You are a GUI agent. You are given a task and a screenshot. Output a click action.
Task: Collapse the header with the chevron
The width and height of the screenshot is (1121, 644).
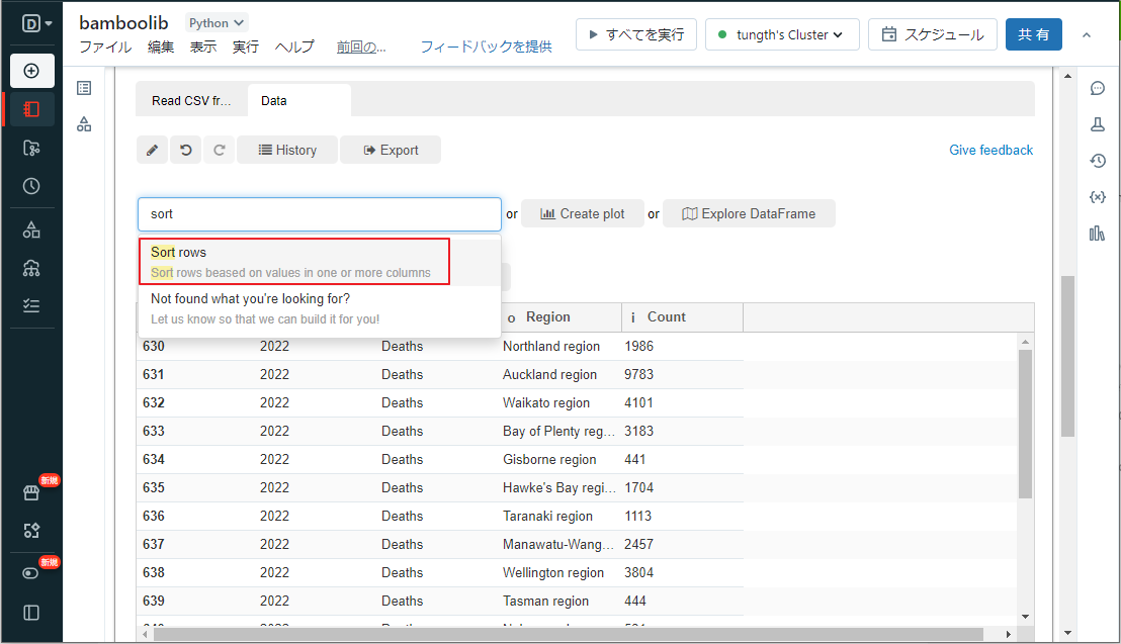tap(1087, 35)
